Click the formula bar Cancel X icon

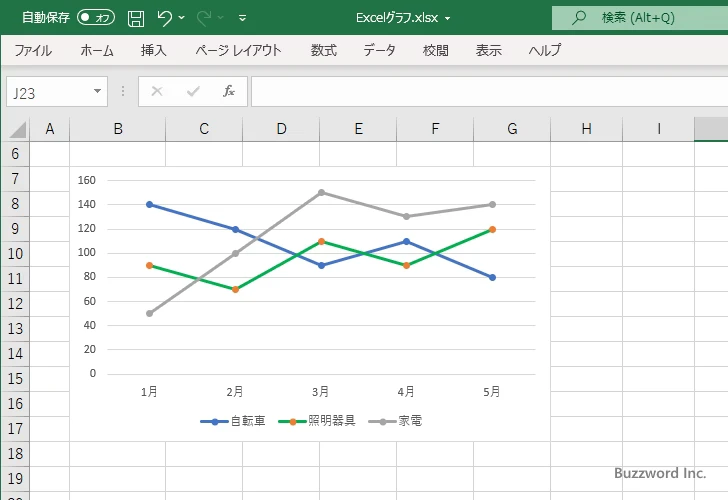pos(157,91)
